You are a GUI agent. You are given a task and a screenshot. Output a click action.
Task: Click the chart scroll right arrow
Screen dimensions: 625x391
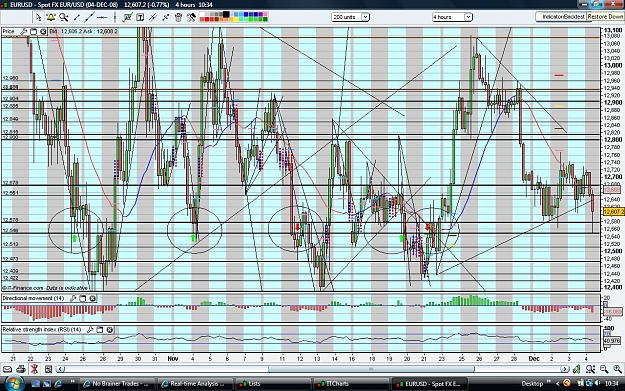pos(564,369)
